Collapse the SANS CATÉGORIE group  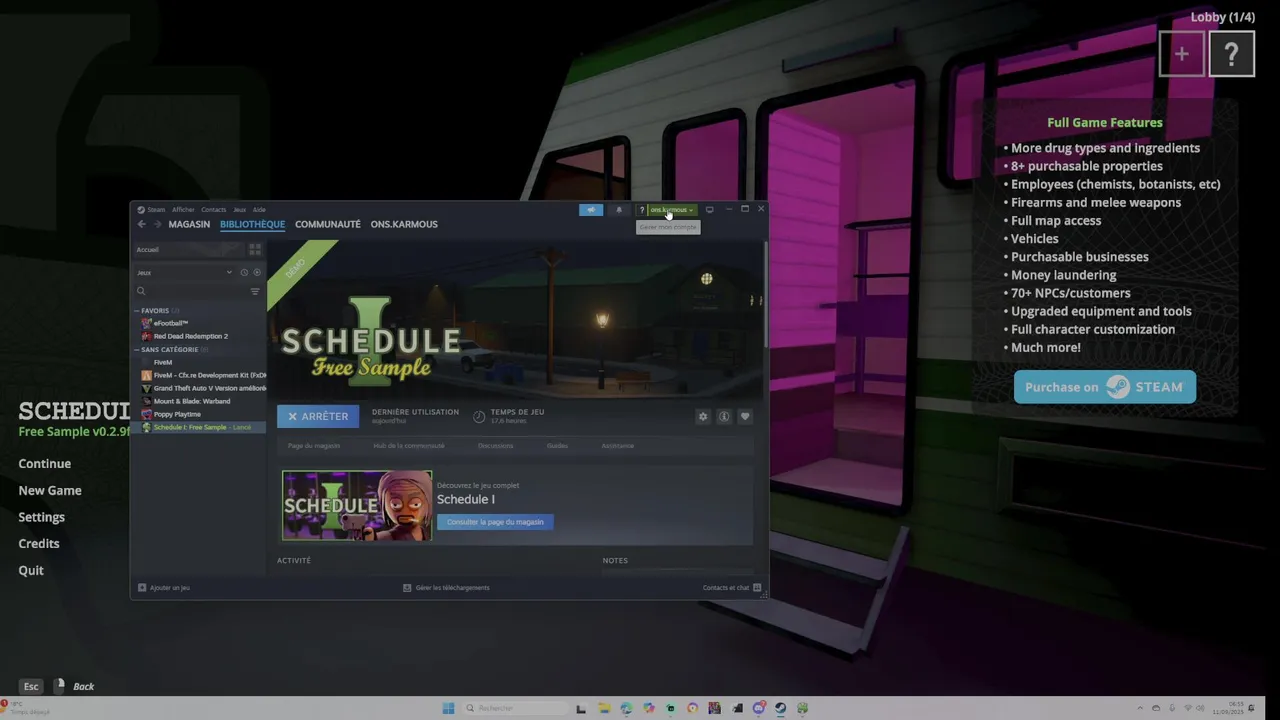point(171,350)
